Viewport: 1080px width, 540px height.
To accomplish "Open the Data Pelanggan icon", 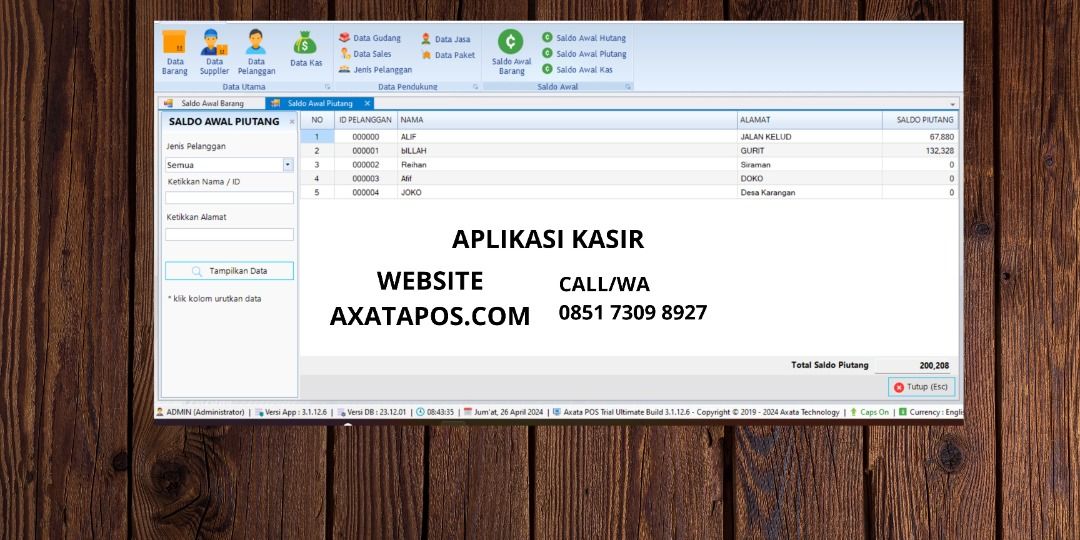I will click(x=256, y=52).
